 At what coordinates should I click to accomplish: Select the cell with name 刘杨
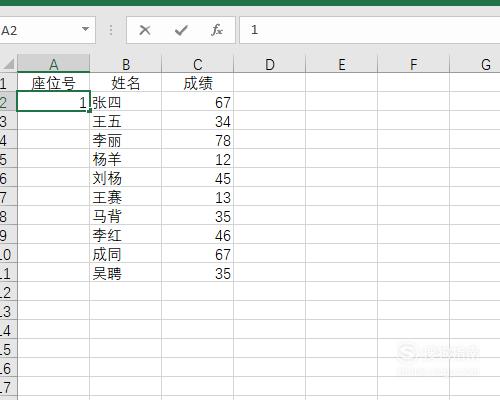[x=126, y=177]
